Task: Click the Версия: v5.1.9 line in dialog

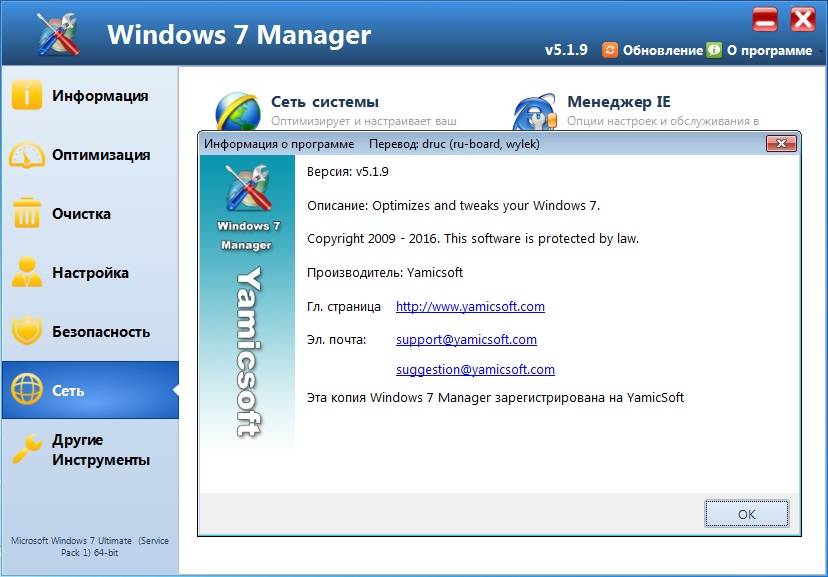Action: (x=347, y=172)
